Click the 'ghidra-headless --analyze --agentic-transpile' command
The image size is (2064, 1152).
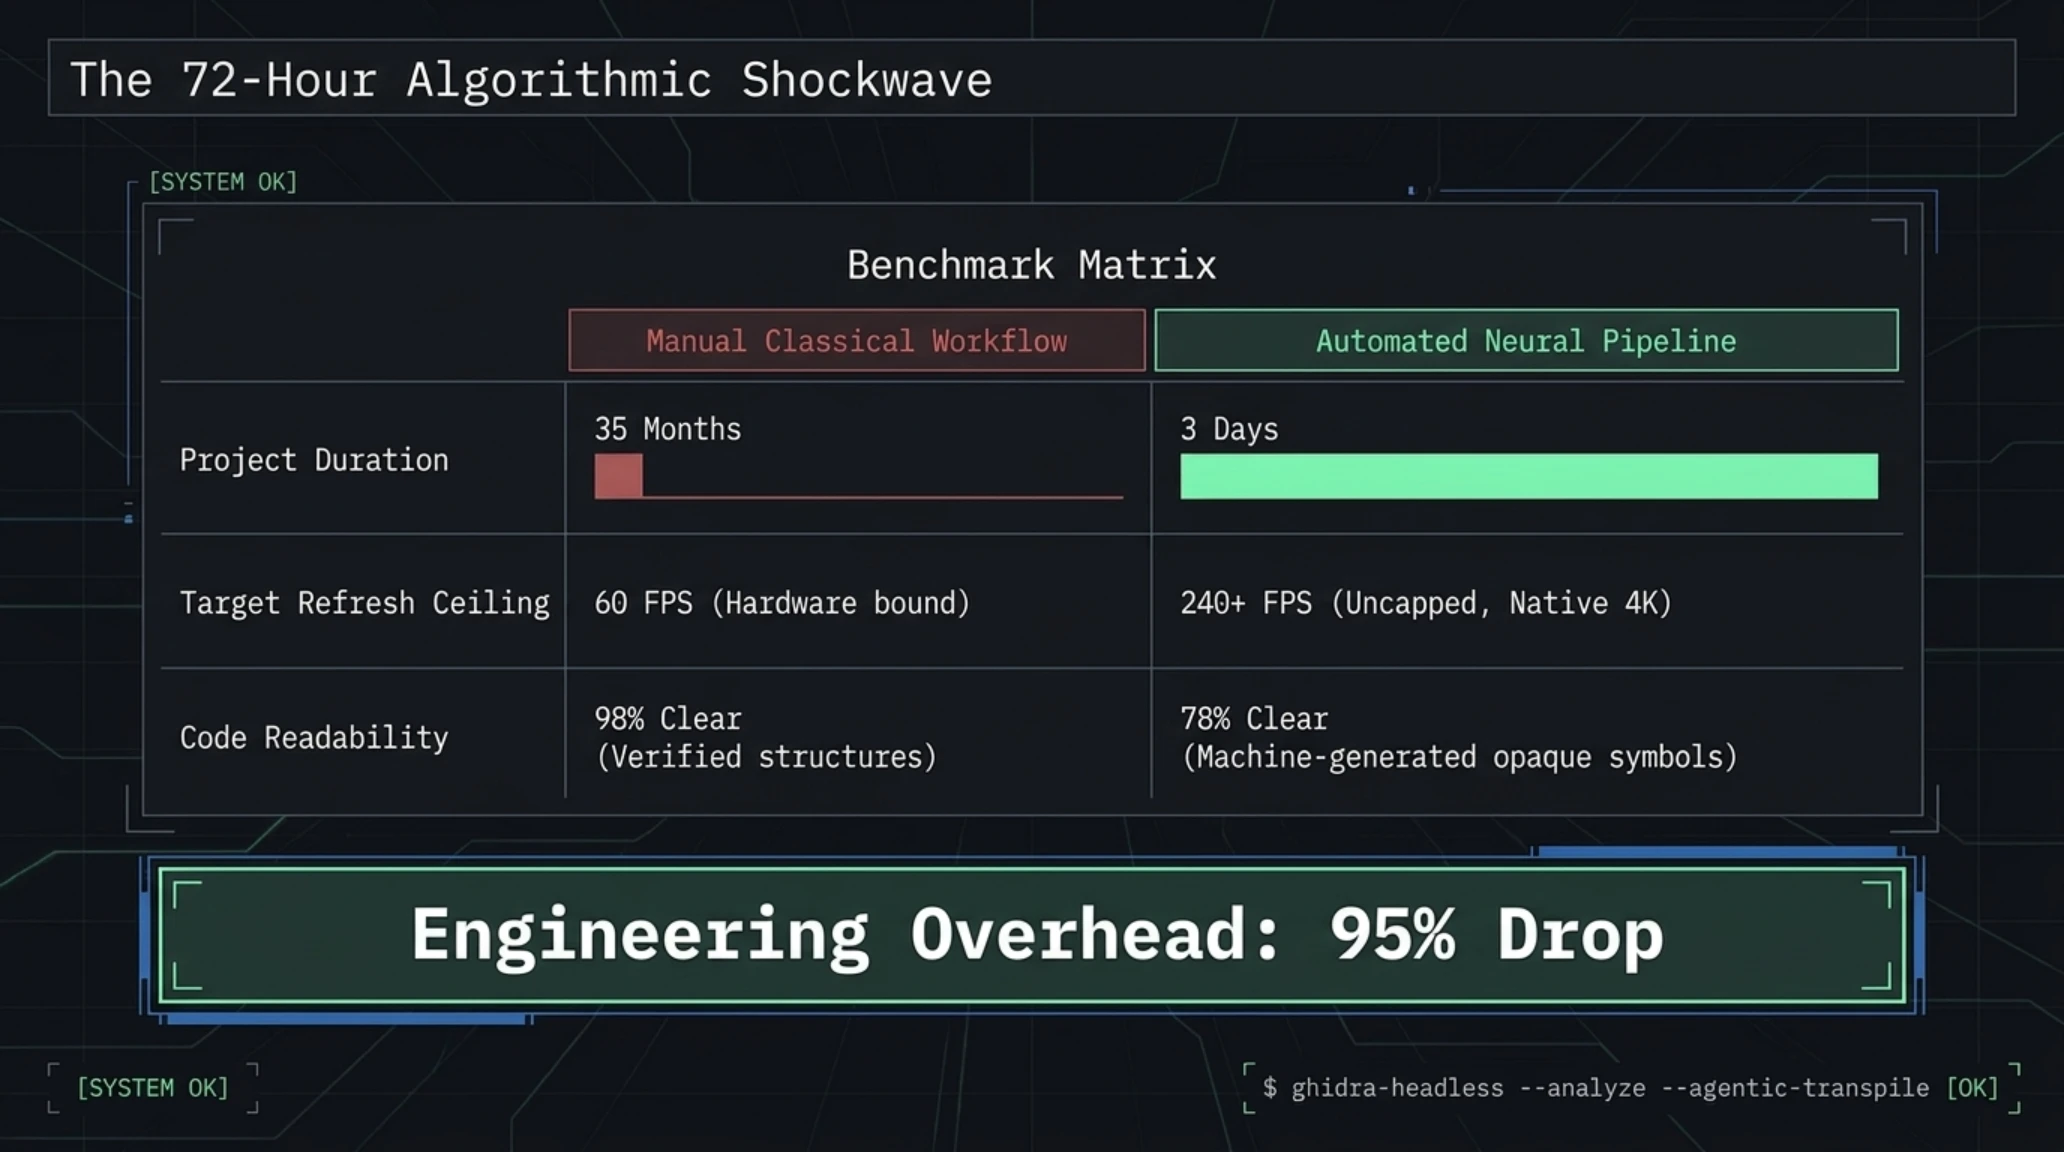pyautogui.click(x=1610, y=1088)
